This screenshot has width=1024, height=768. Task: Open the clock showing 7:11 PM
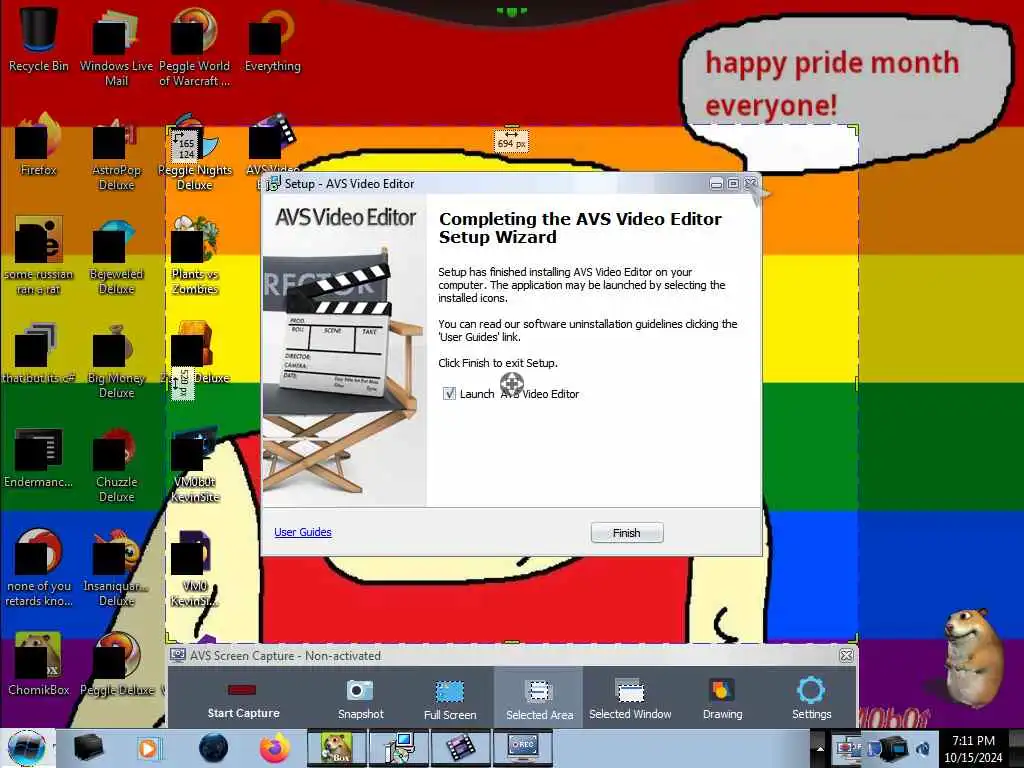[x=973, y=748]
